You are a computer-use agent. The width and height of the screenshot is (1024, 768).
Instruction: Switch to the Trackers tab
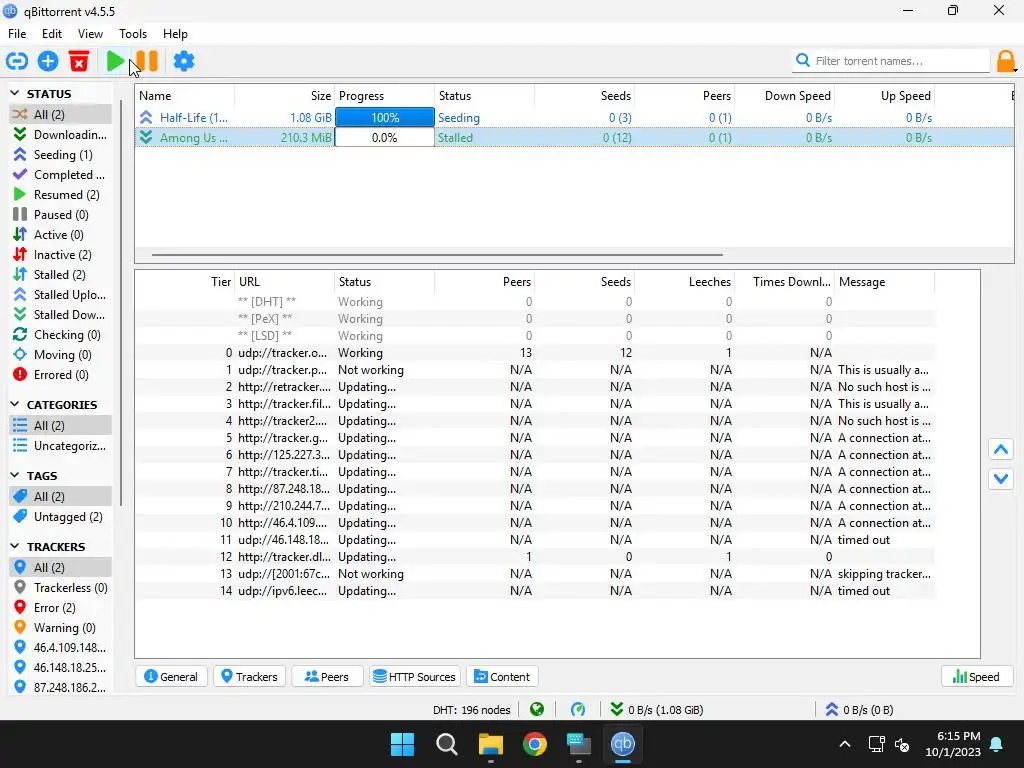(x=249, y=677)
